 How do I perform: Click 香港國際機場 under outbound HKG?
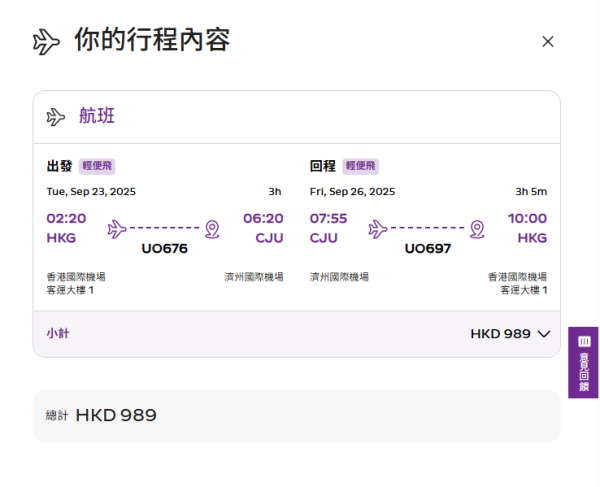tap(76, 277)
